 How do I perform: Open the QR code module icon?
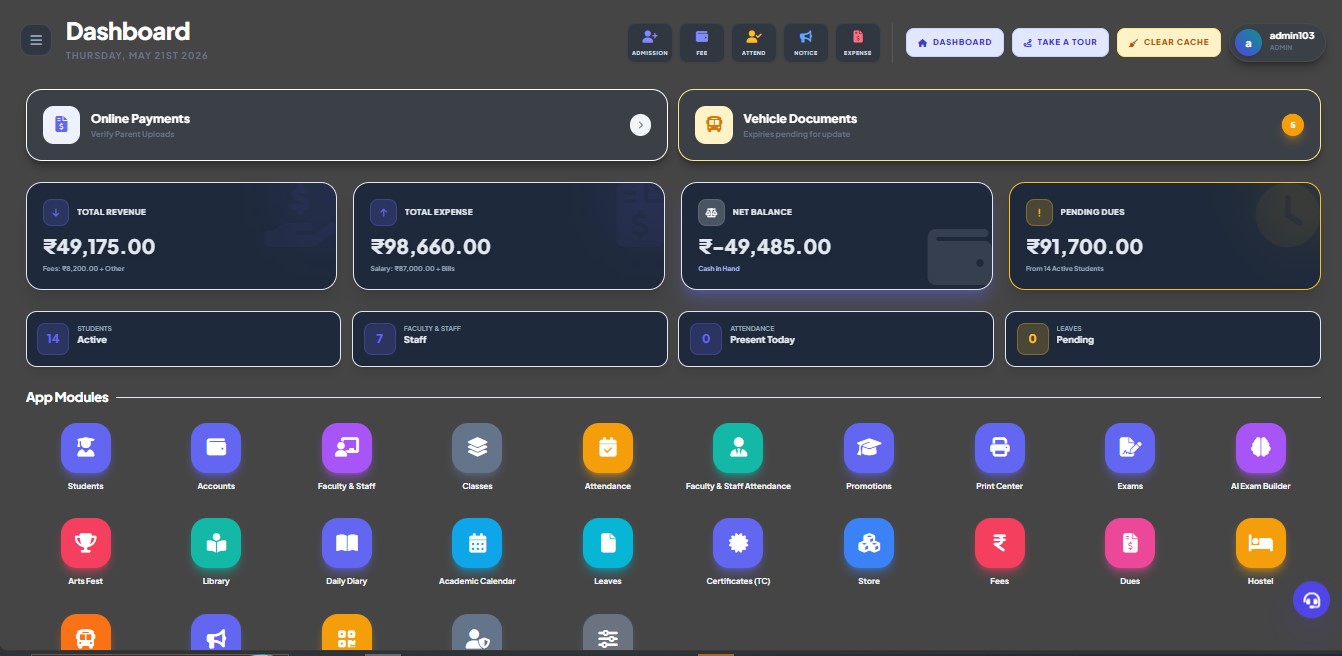tap(347, 634)
